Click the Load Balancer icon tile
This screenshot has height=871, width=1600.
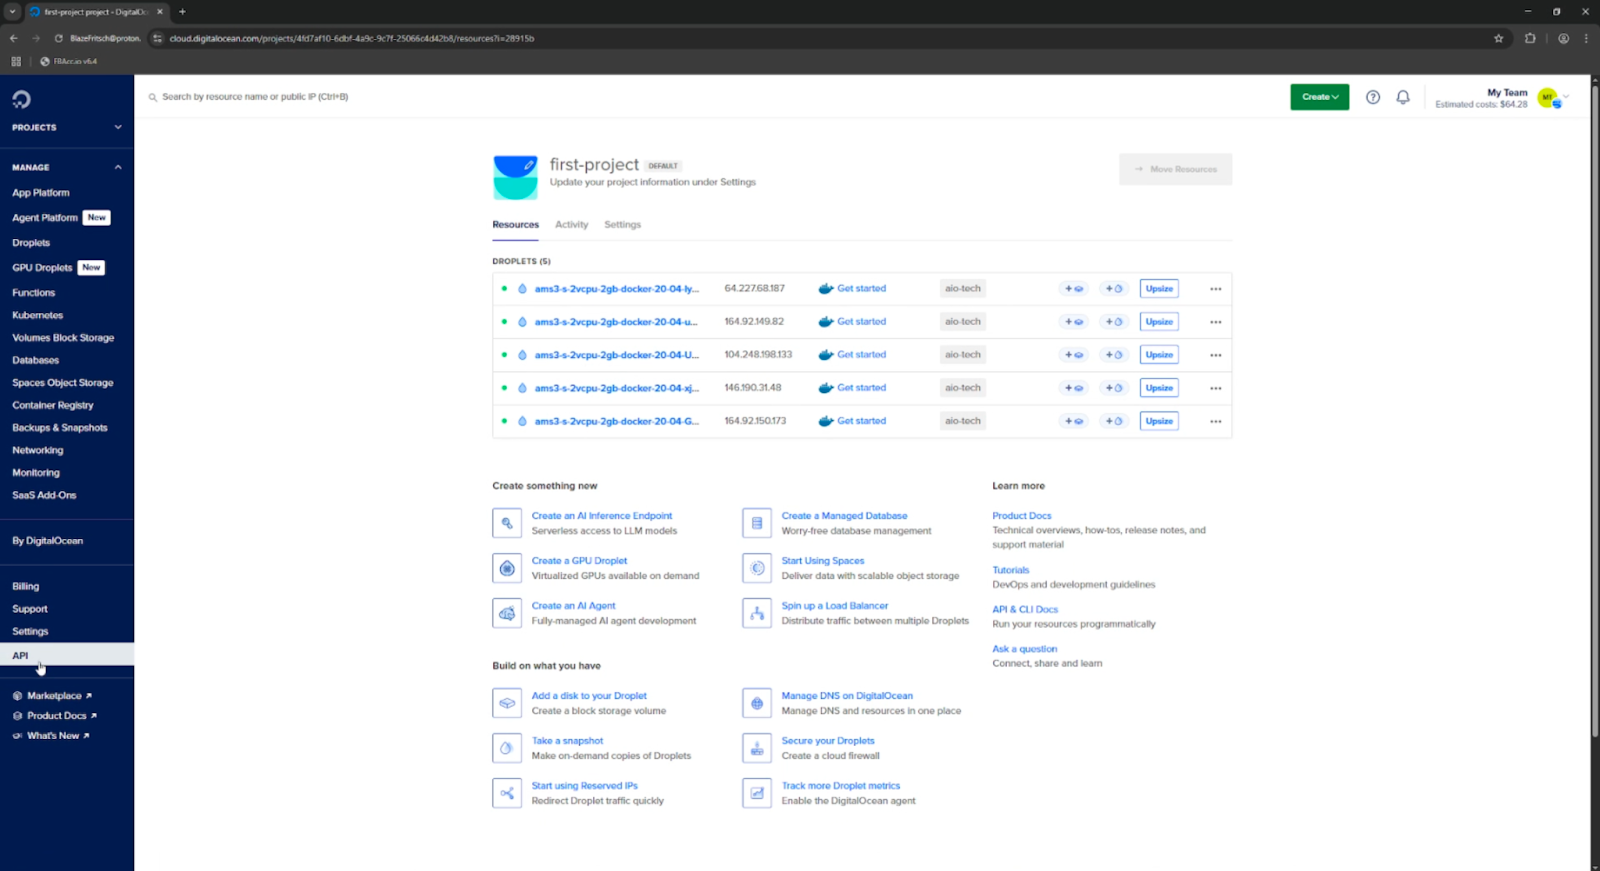click(x=757, y=613)
